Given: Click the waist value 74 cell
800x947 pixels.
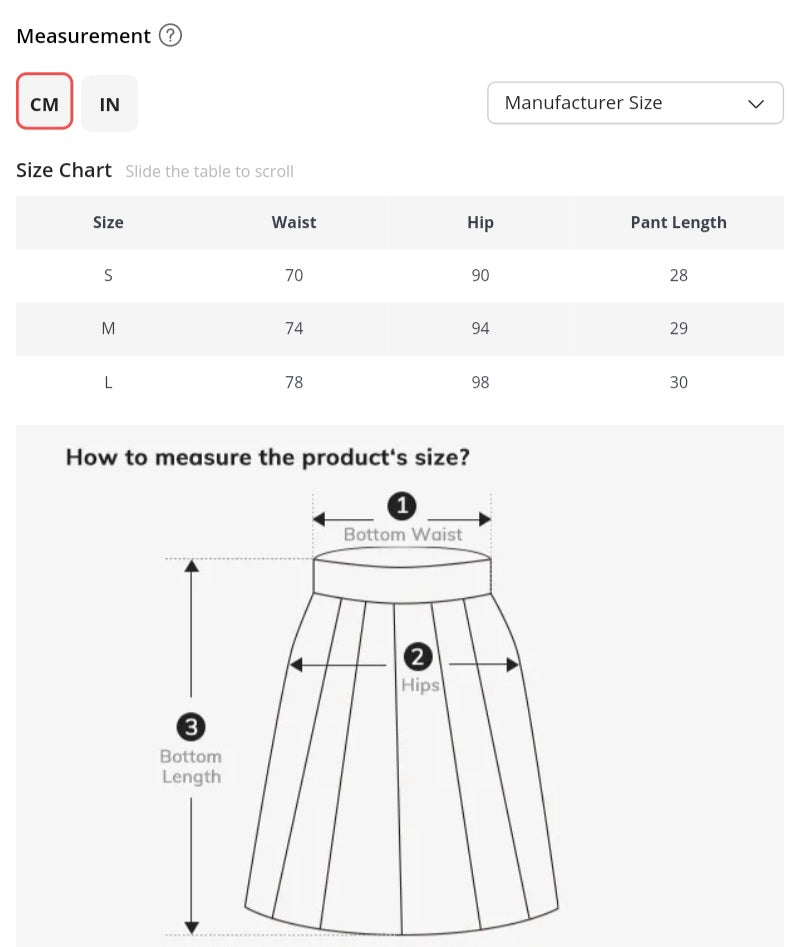Looking at the screenshot, I should point(294,329).
